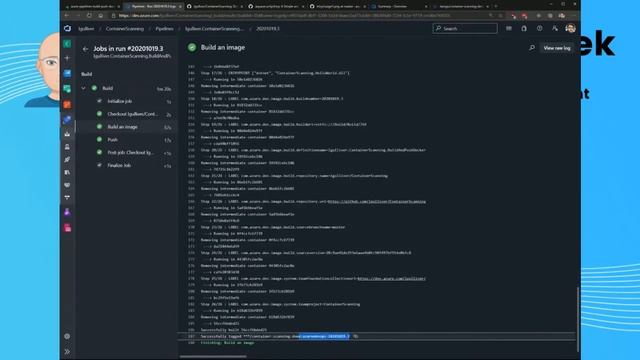Click the Build an image log heading
Image resolution: width=640 pixels, height=360 pixels.
point(223,48)
